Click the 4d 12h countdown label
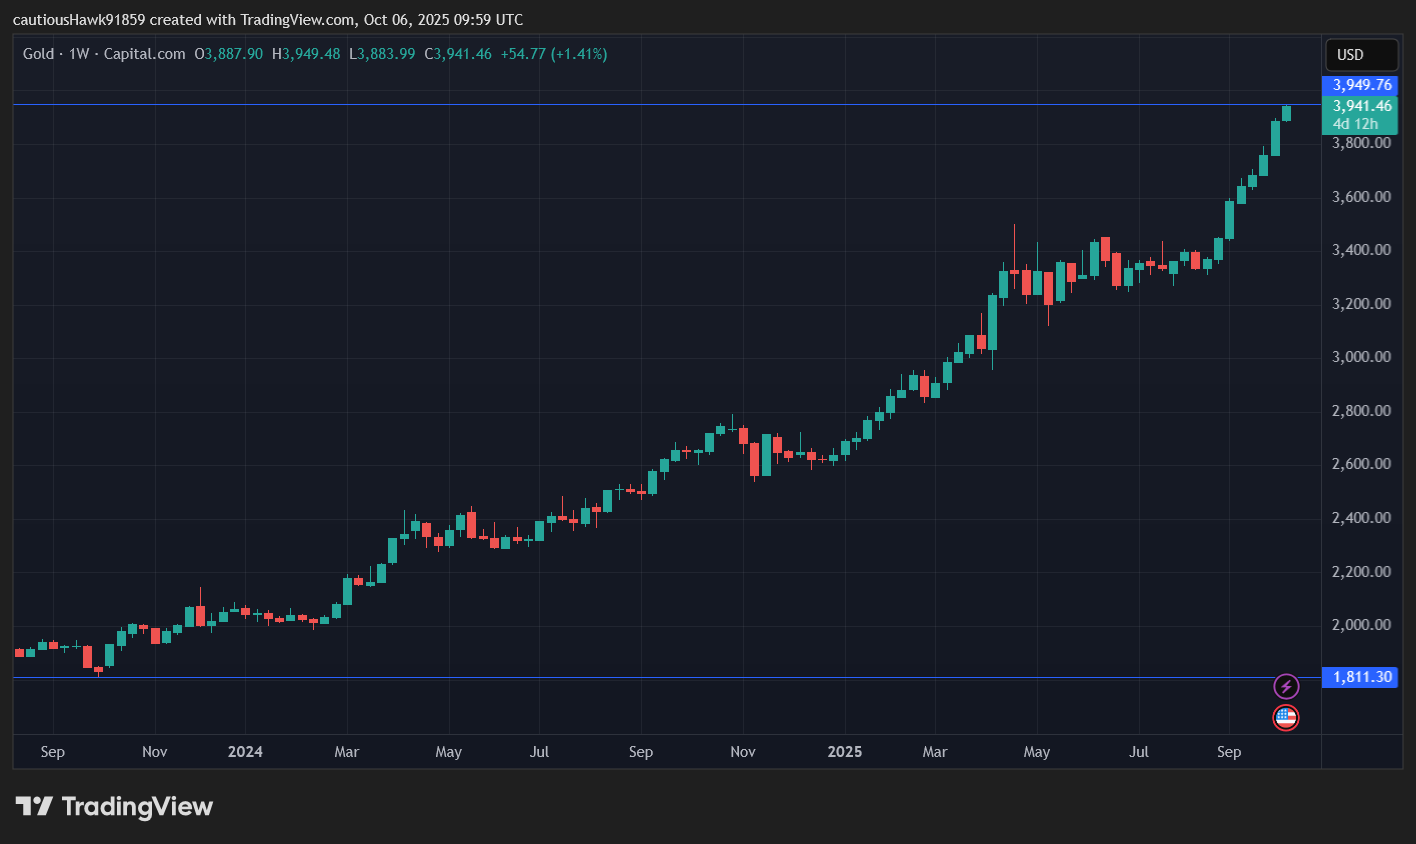Image resolution: width=1416 pixels, height=844 pixels. [1355, 124]
